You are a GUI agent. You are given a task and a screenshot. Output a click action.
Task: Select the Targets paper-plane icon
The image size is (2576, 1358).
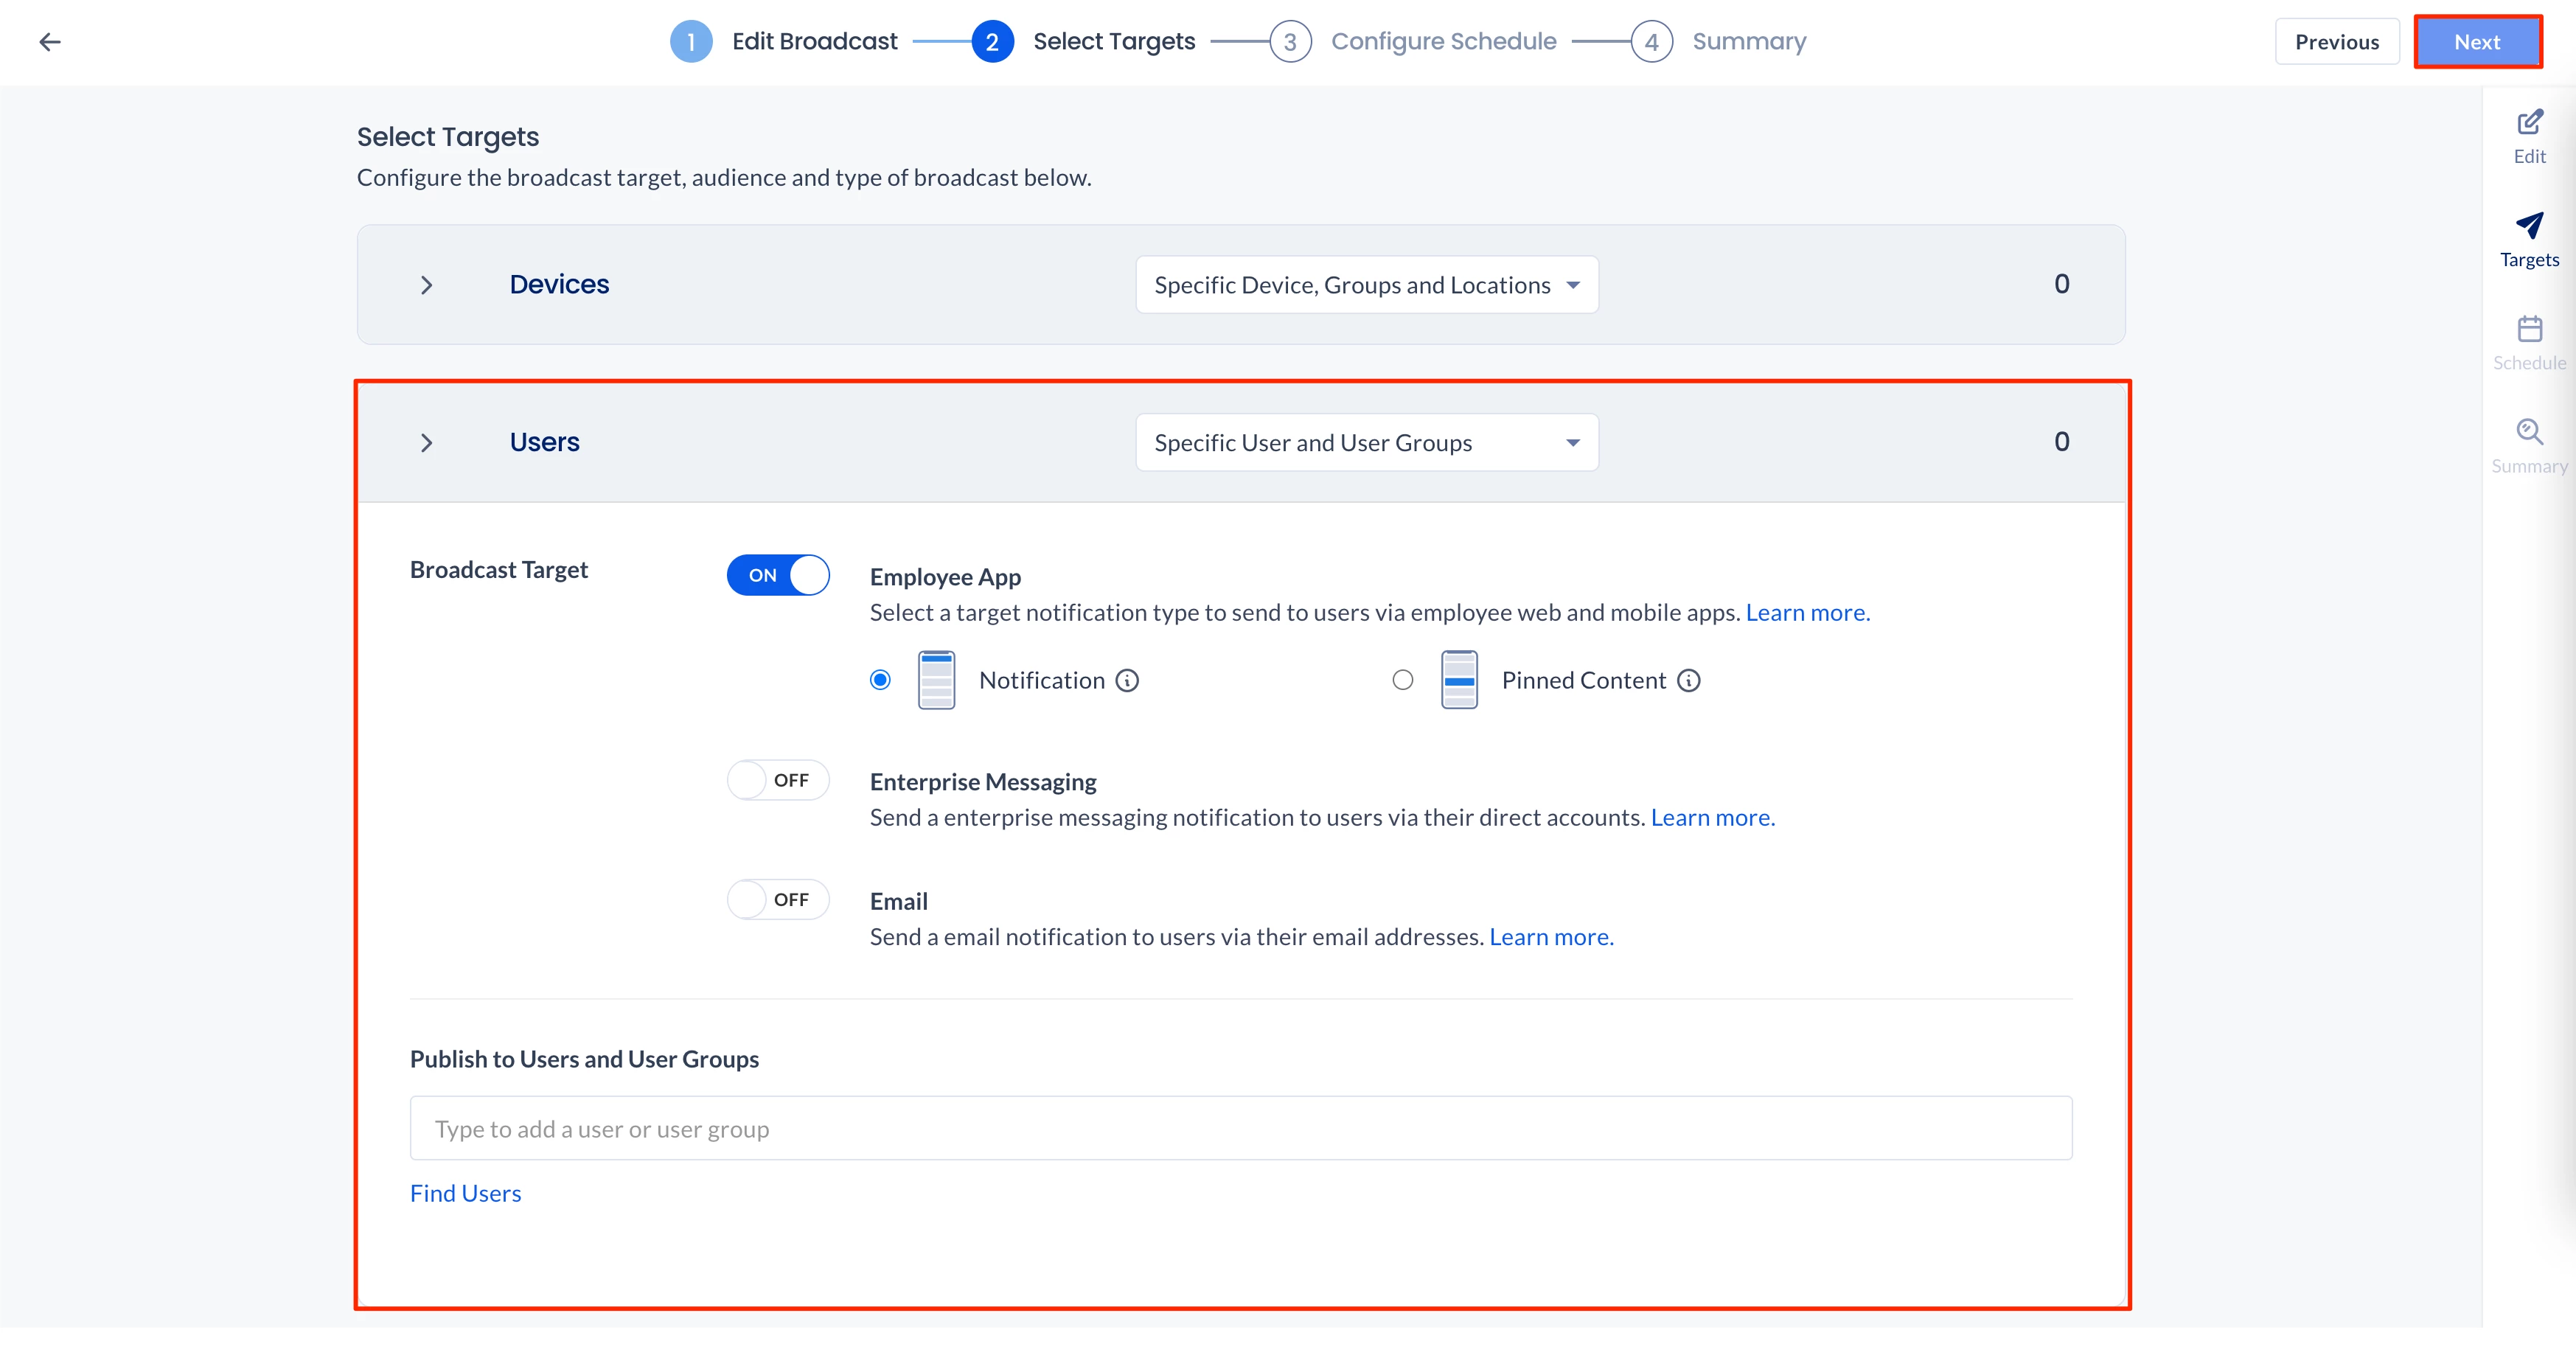(2529, 226)
